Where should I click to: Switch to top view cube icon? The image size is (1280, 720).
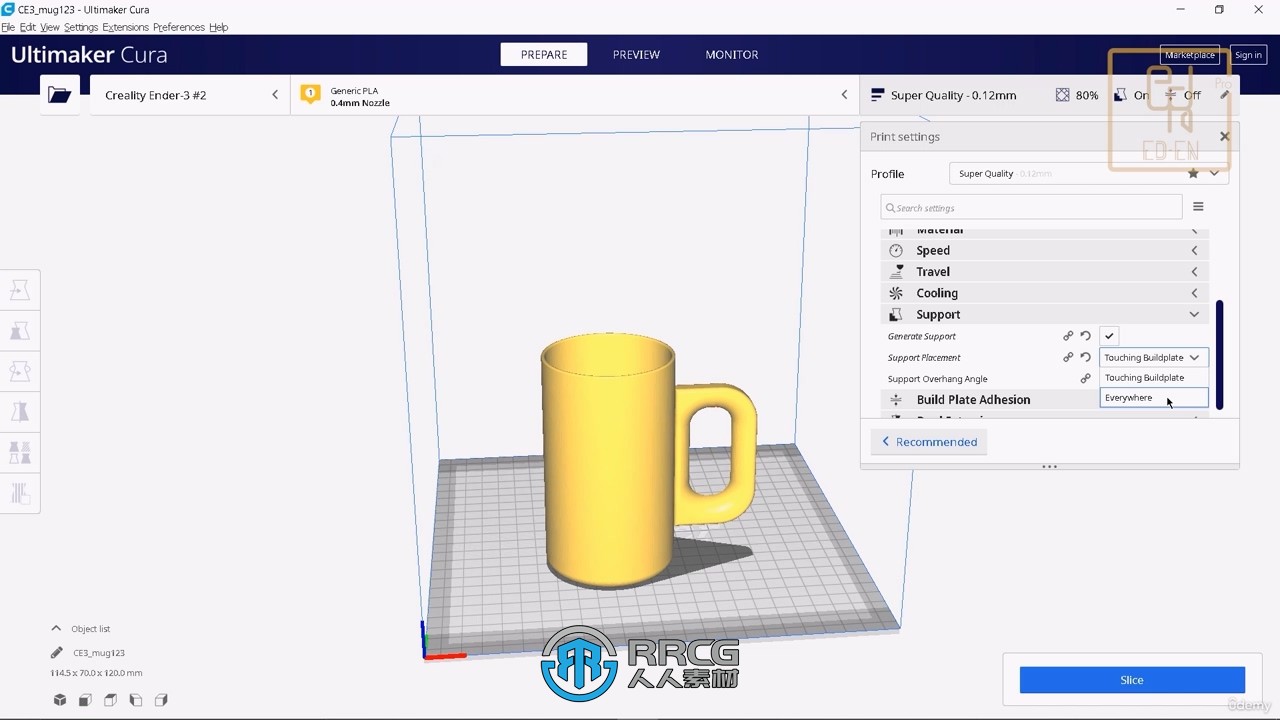[110, 700]
